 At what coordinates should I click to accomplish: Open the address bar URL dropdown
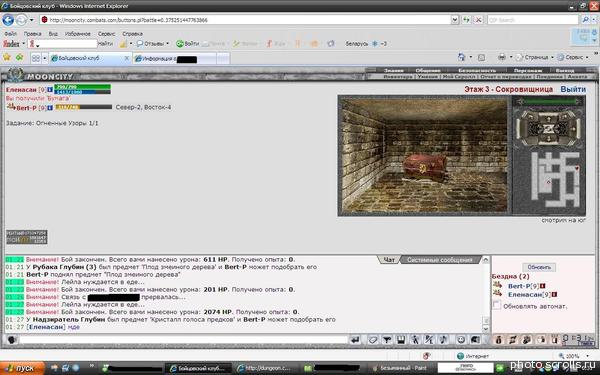pos(455,20)
